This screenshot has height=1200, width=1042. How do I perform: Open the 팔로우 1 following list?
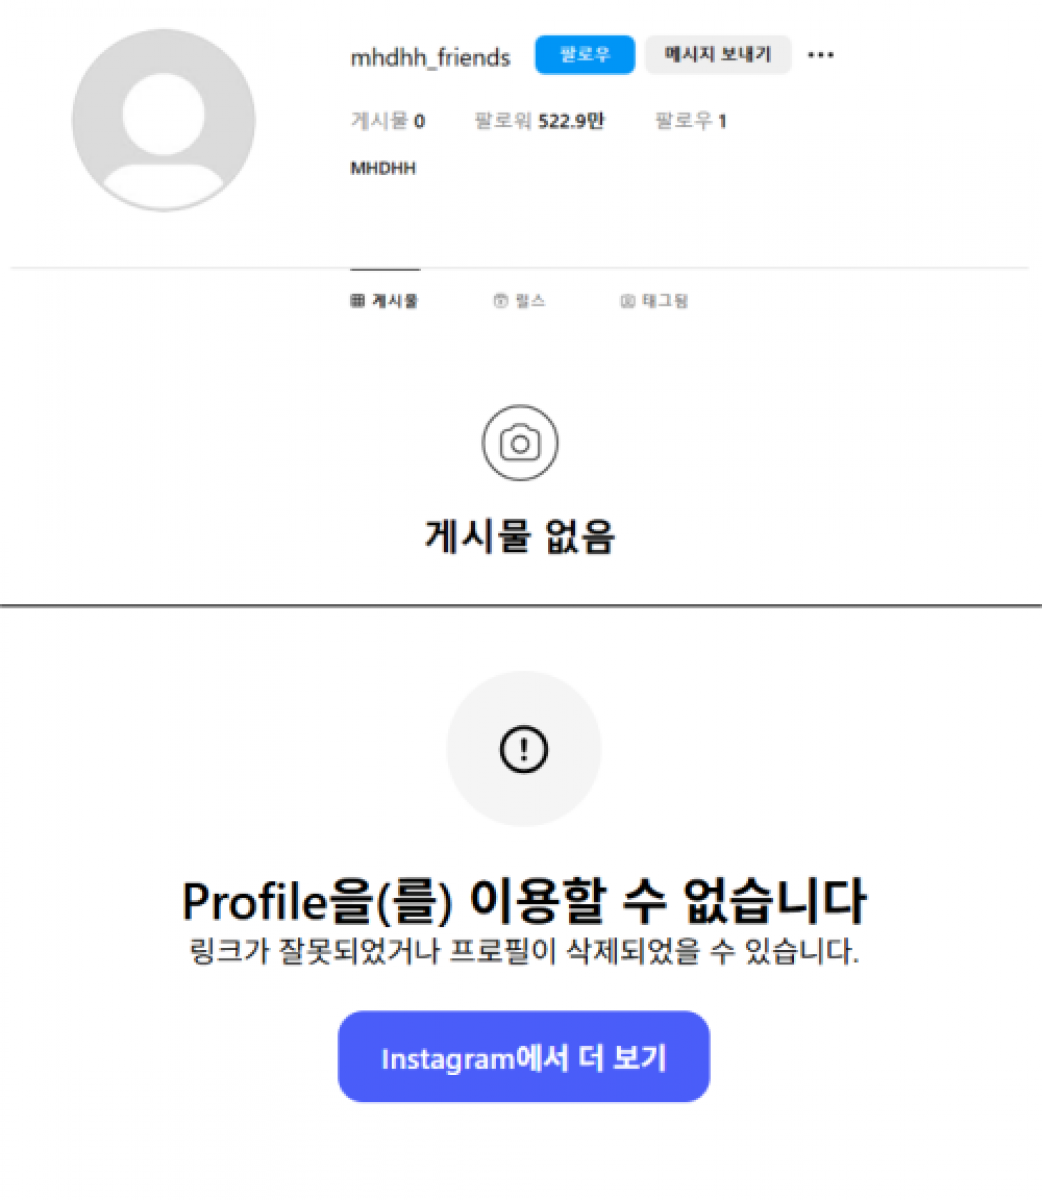[x=691, y=121]
